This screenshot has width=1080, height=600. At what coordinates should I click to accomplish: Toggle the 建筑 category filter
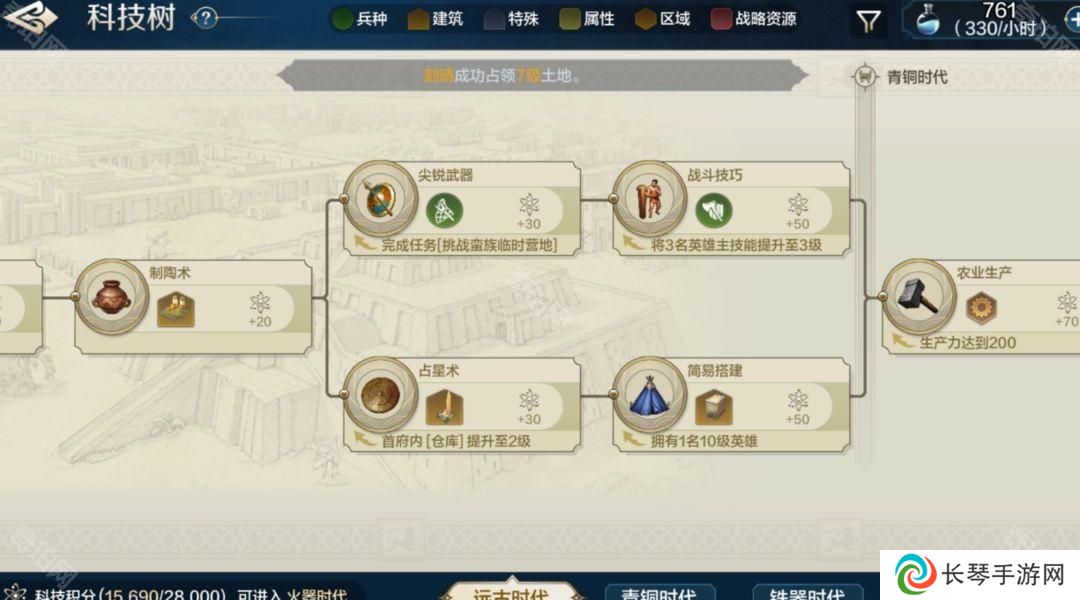[435, 19]
